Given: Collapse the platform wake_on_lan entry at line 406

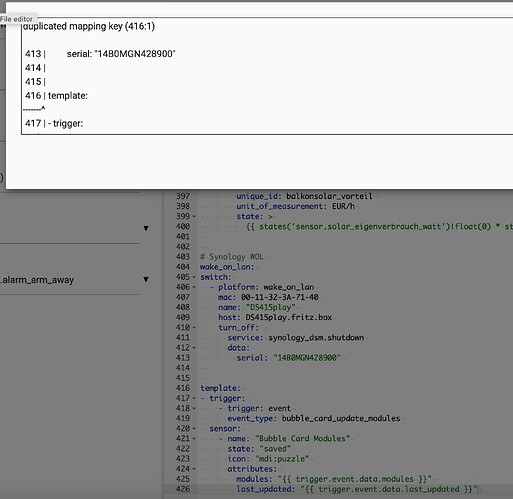Looking at the screenshot, I should (x=194, y=287).
